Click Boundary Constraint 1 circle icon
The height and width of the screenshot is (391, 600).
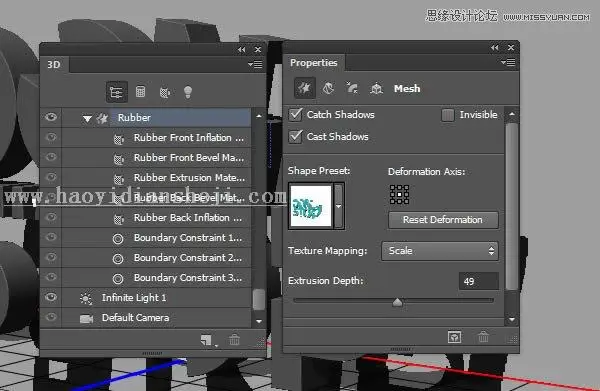[118, 239]
